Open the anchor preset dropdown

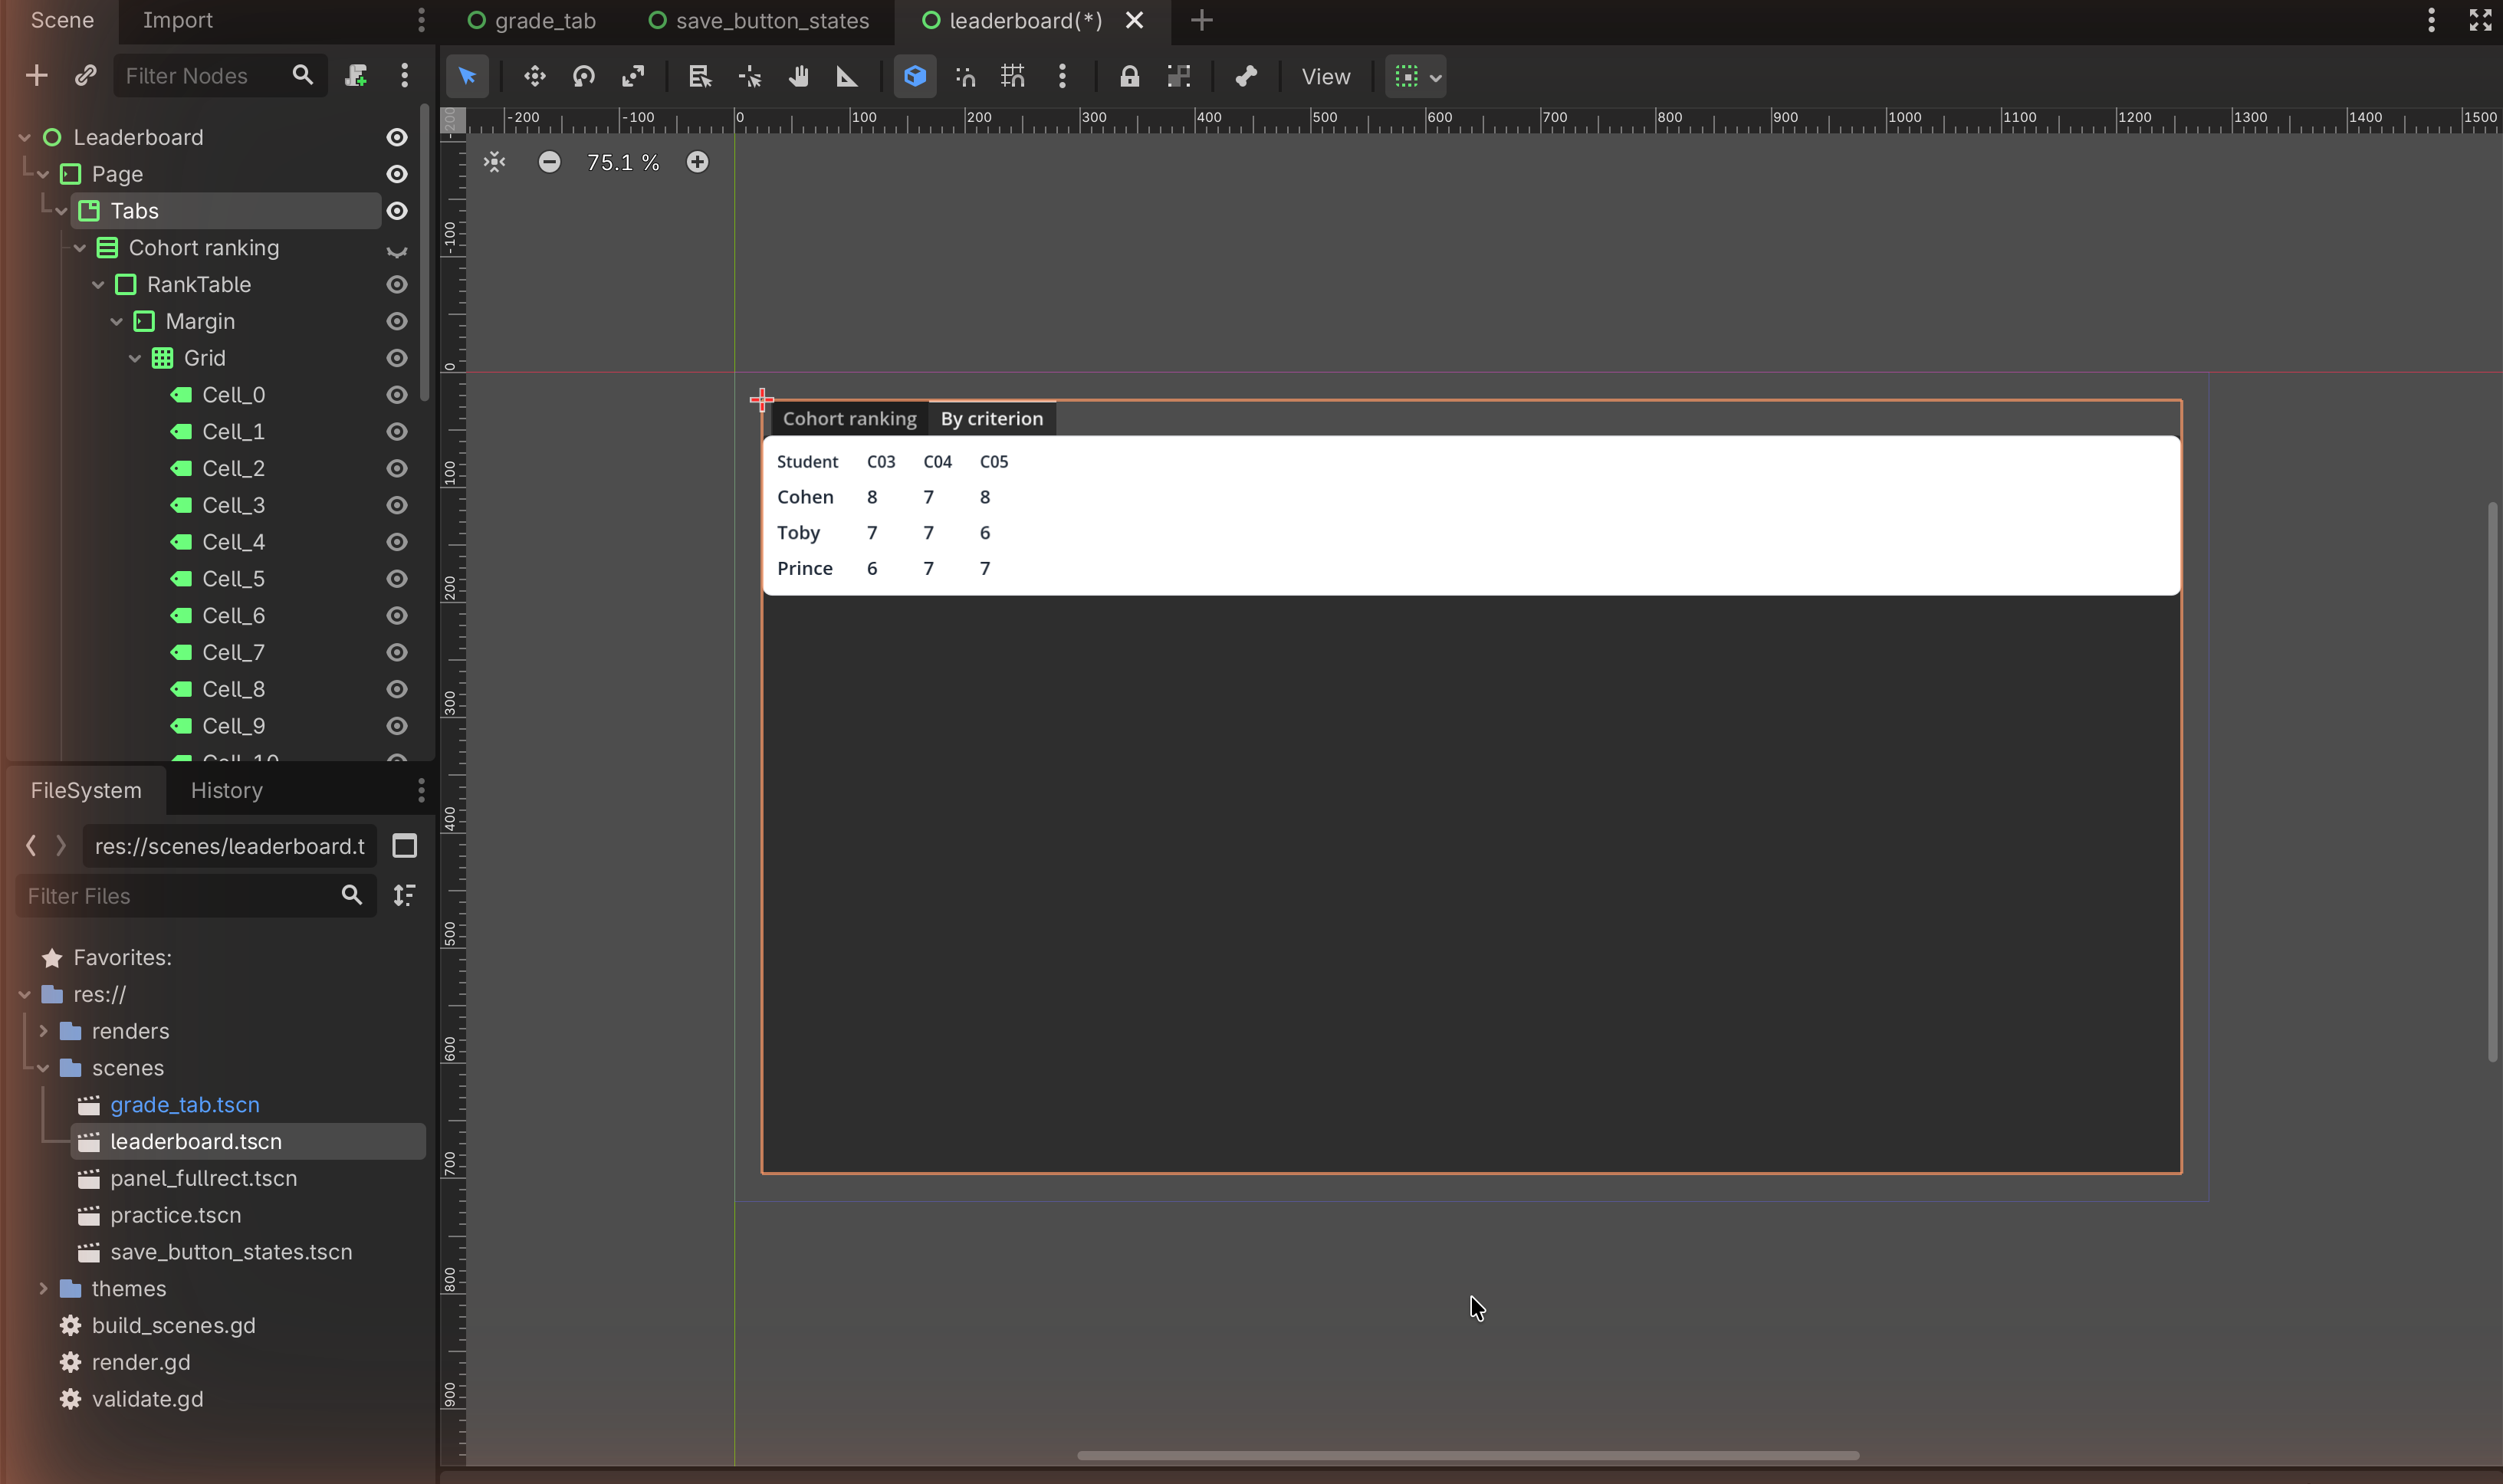(1415, 76)
